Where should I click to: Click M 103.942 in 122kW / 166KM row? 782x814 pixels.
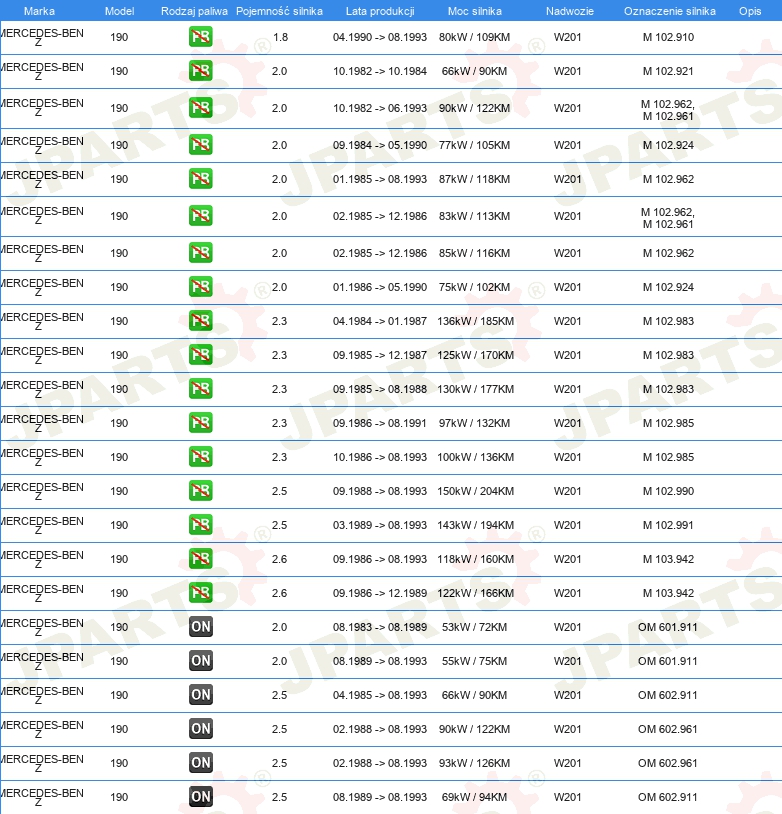point(668,593)
